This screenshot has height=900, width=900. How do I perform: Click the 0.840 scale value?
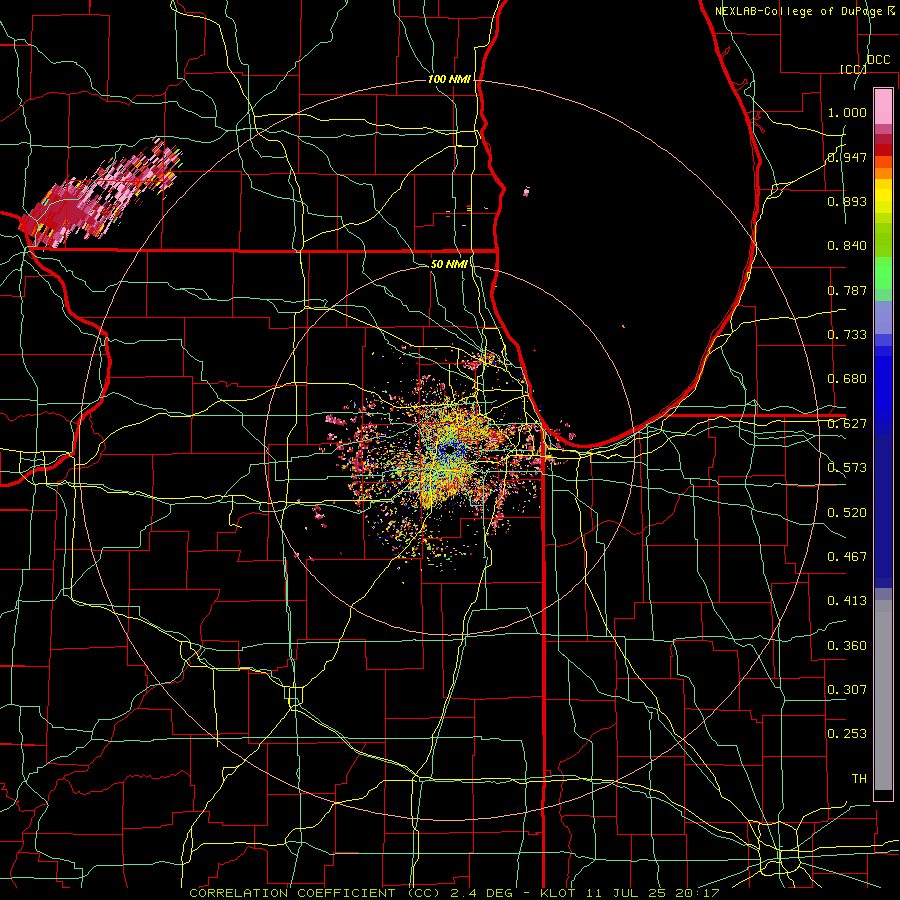[x=847, y=246]
